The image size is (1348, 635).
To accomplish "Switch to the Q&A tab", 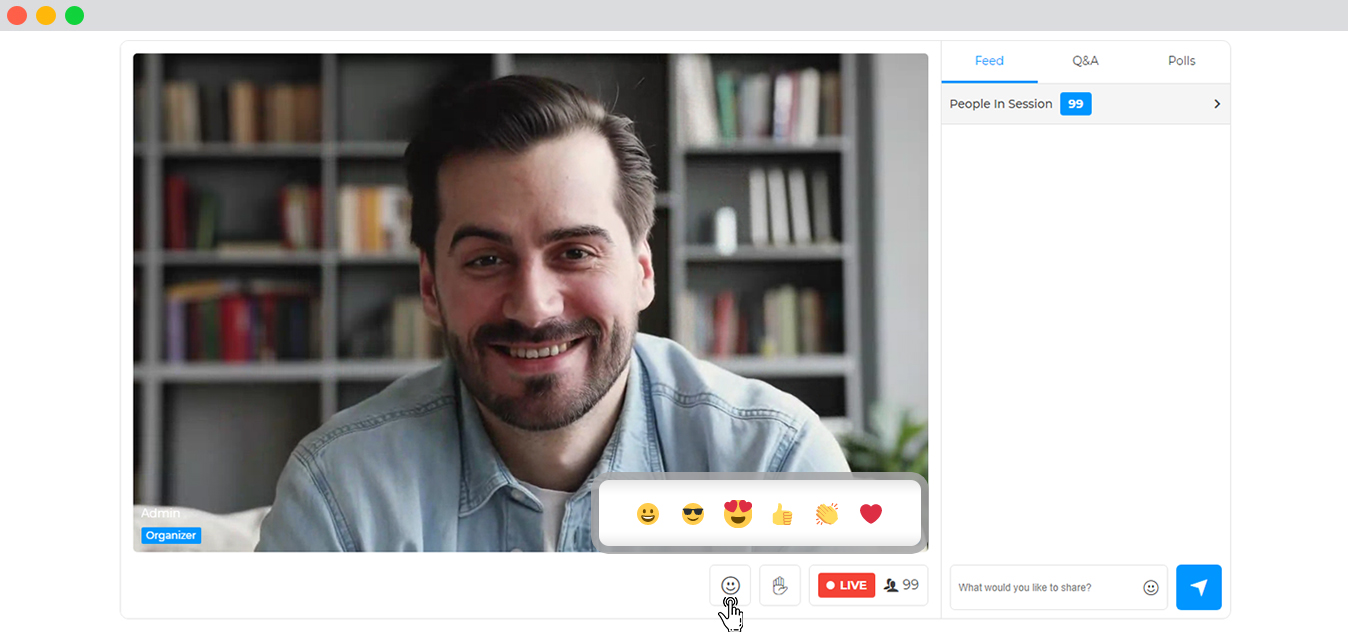I will coord(1085,61).
